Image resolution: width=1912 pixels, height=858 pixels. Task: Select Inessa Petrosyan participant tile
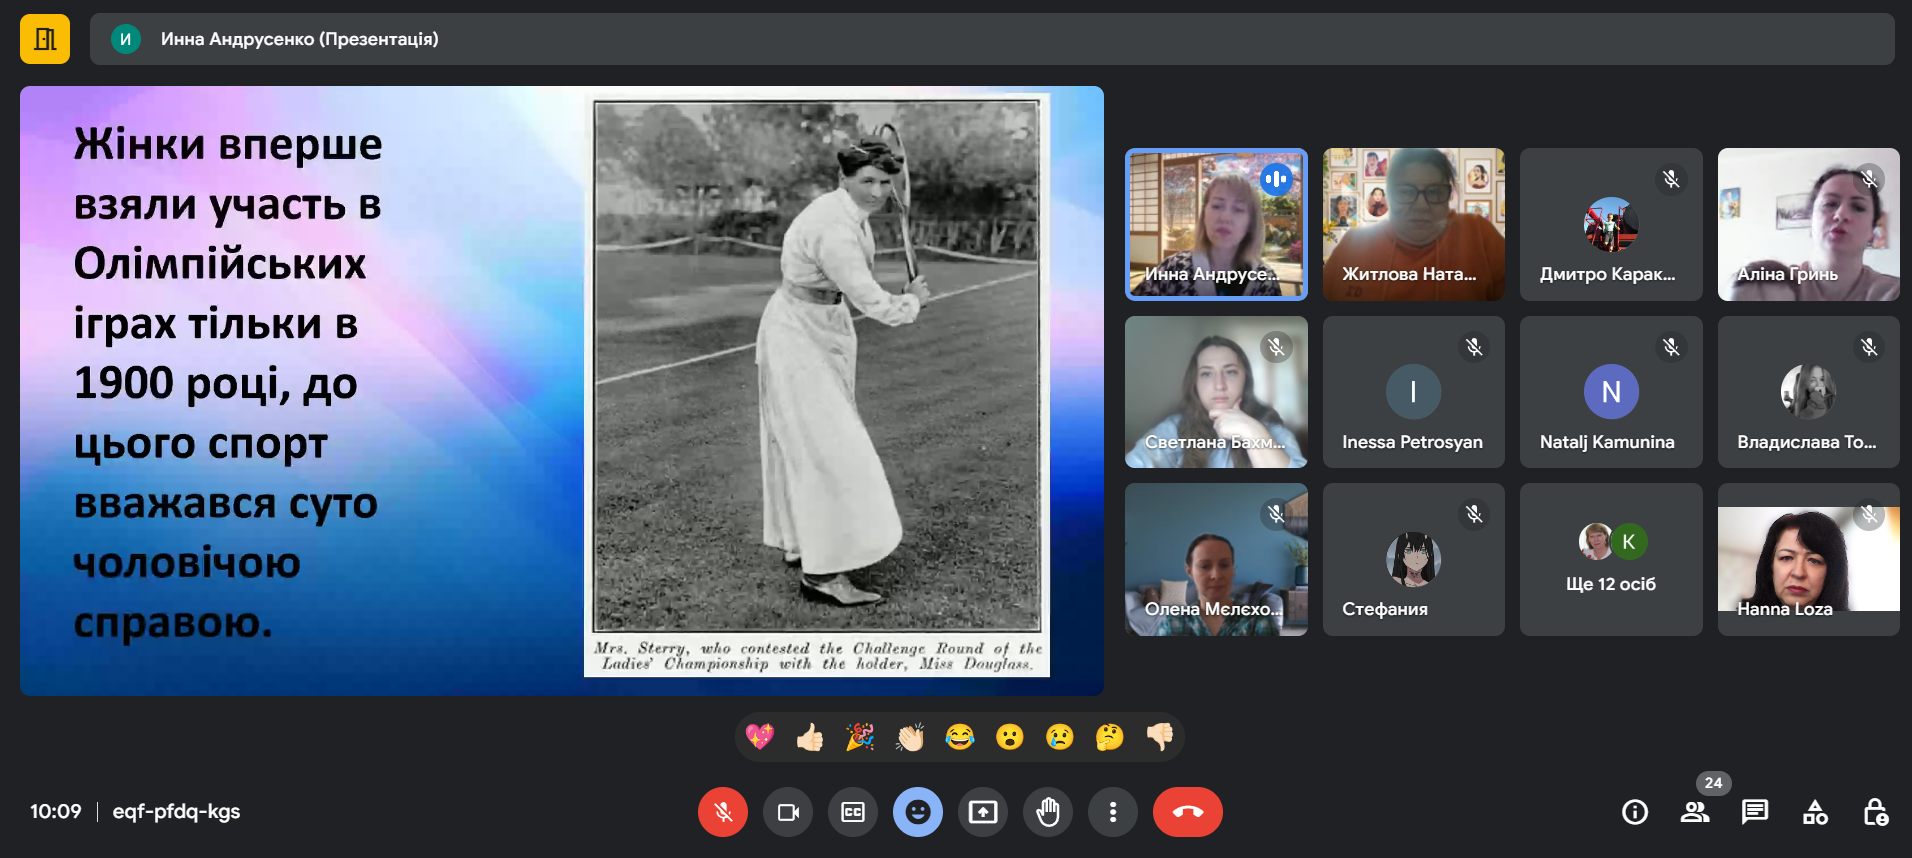[x=1413, y=392]
